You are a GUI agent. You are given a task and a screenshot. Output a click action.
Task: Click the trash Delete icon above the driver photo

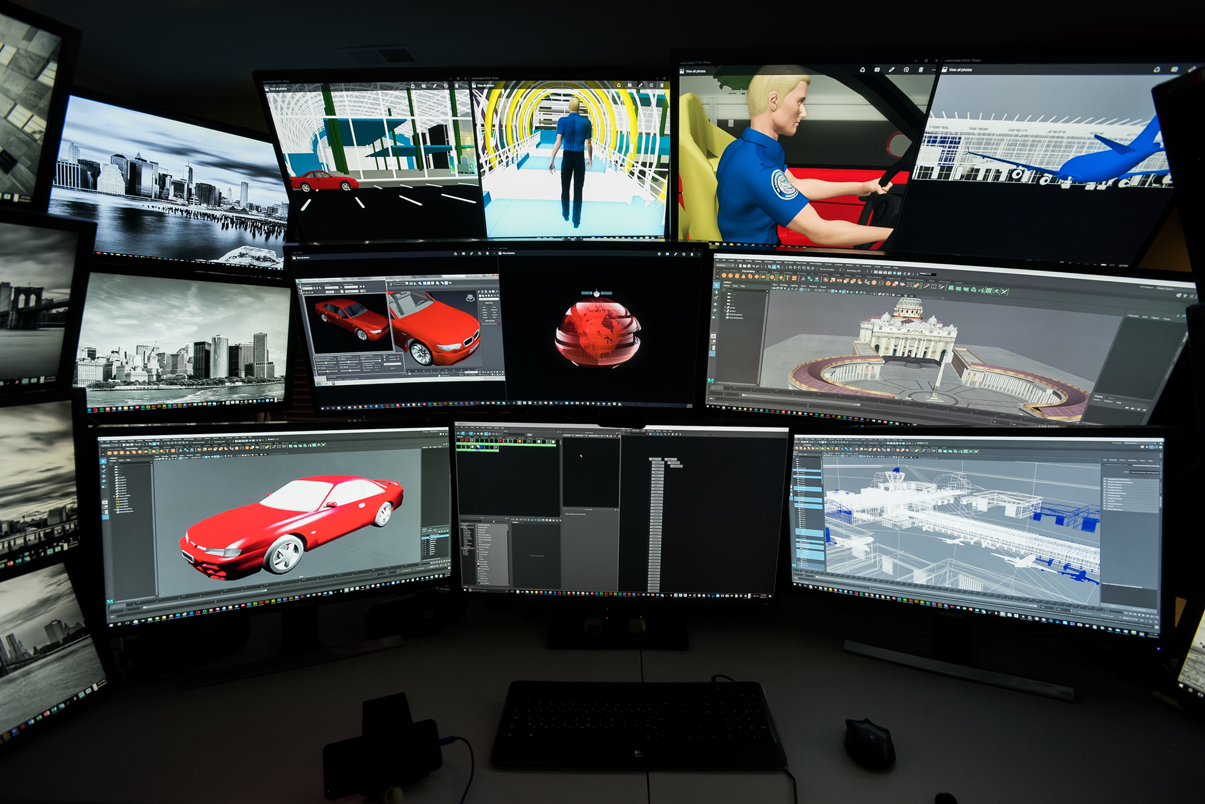[x=921, y=70]
